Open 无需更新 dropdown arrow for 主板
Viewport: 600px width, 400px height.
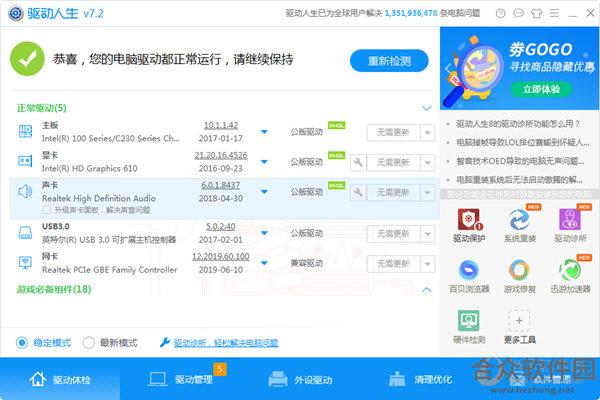point(427,133)
